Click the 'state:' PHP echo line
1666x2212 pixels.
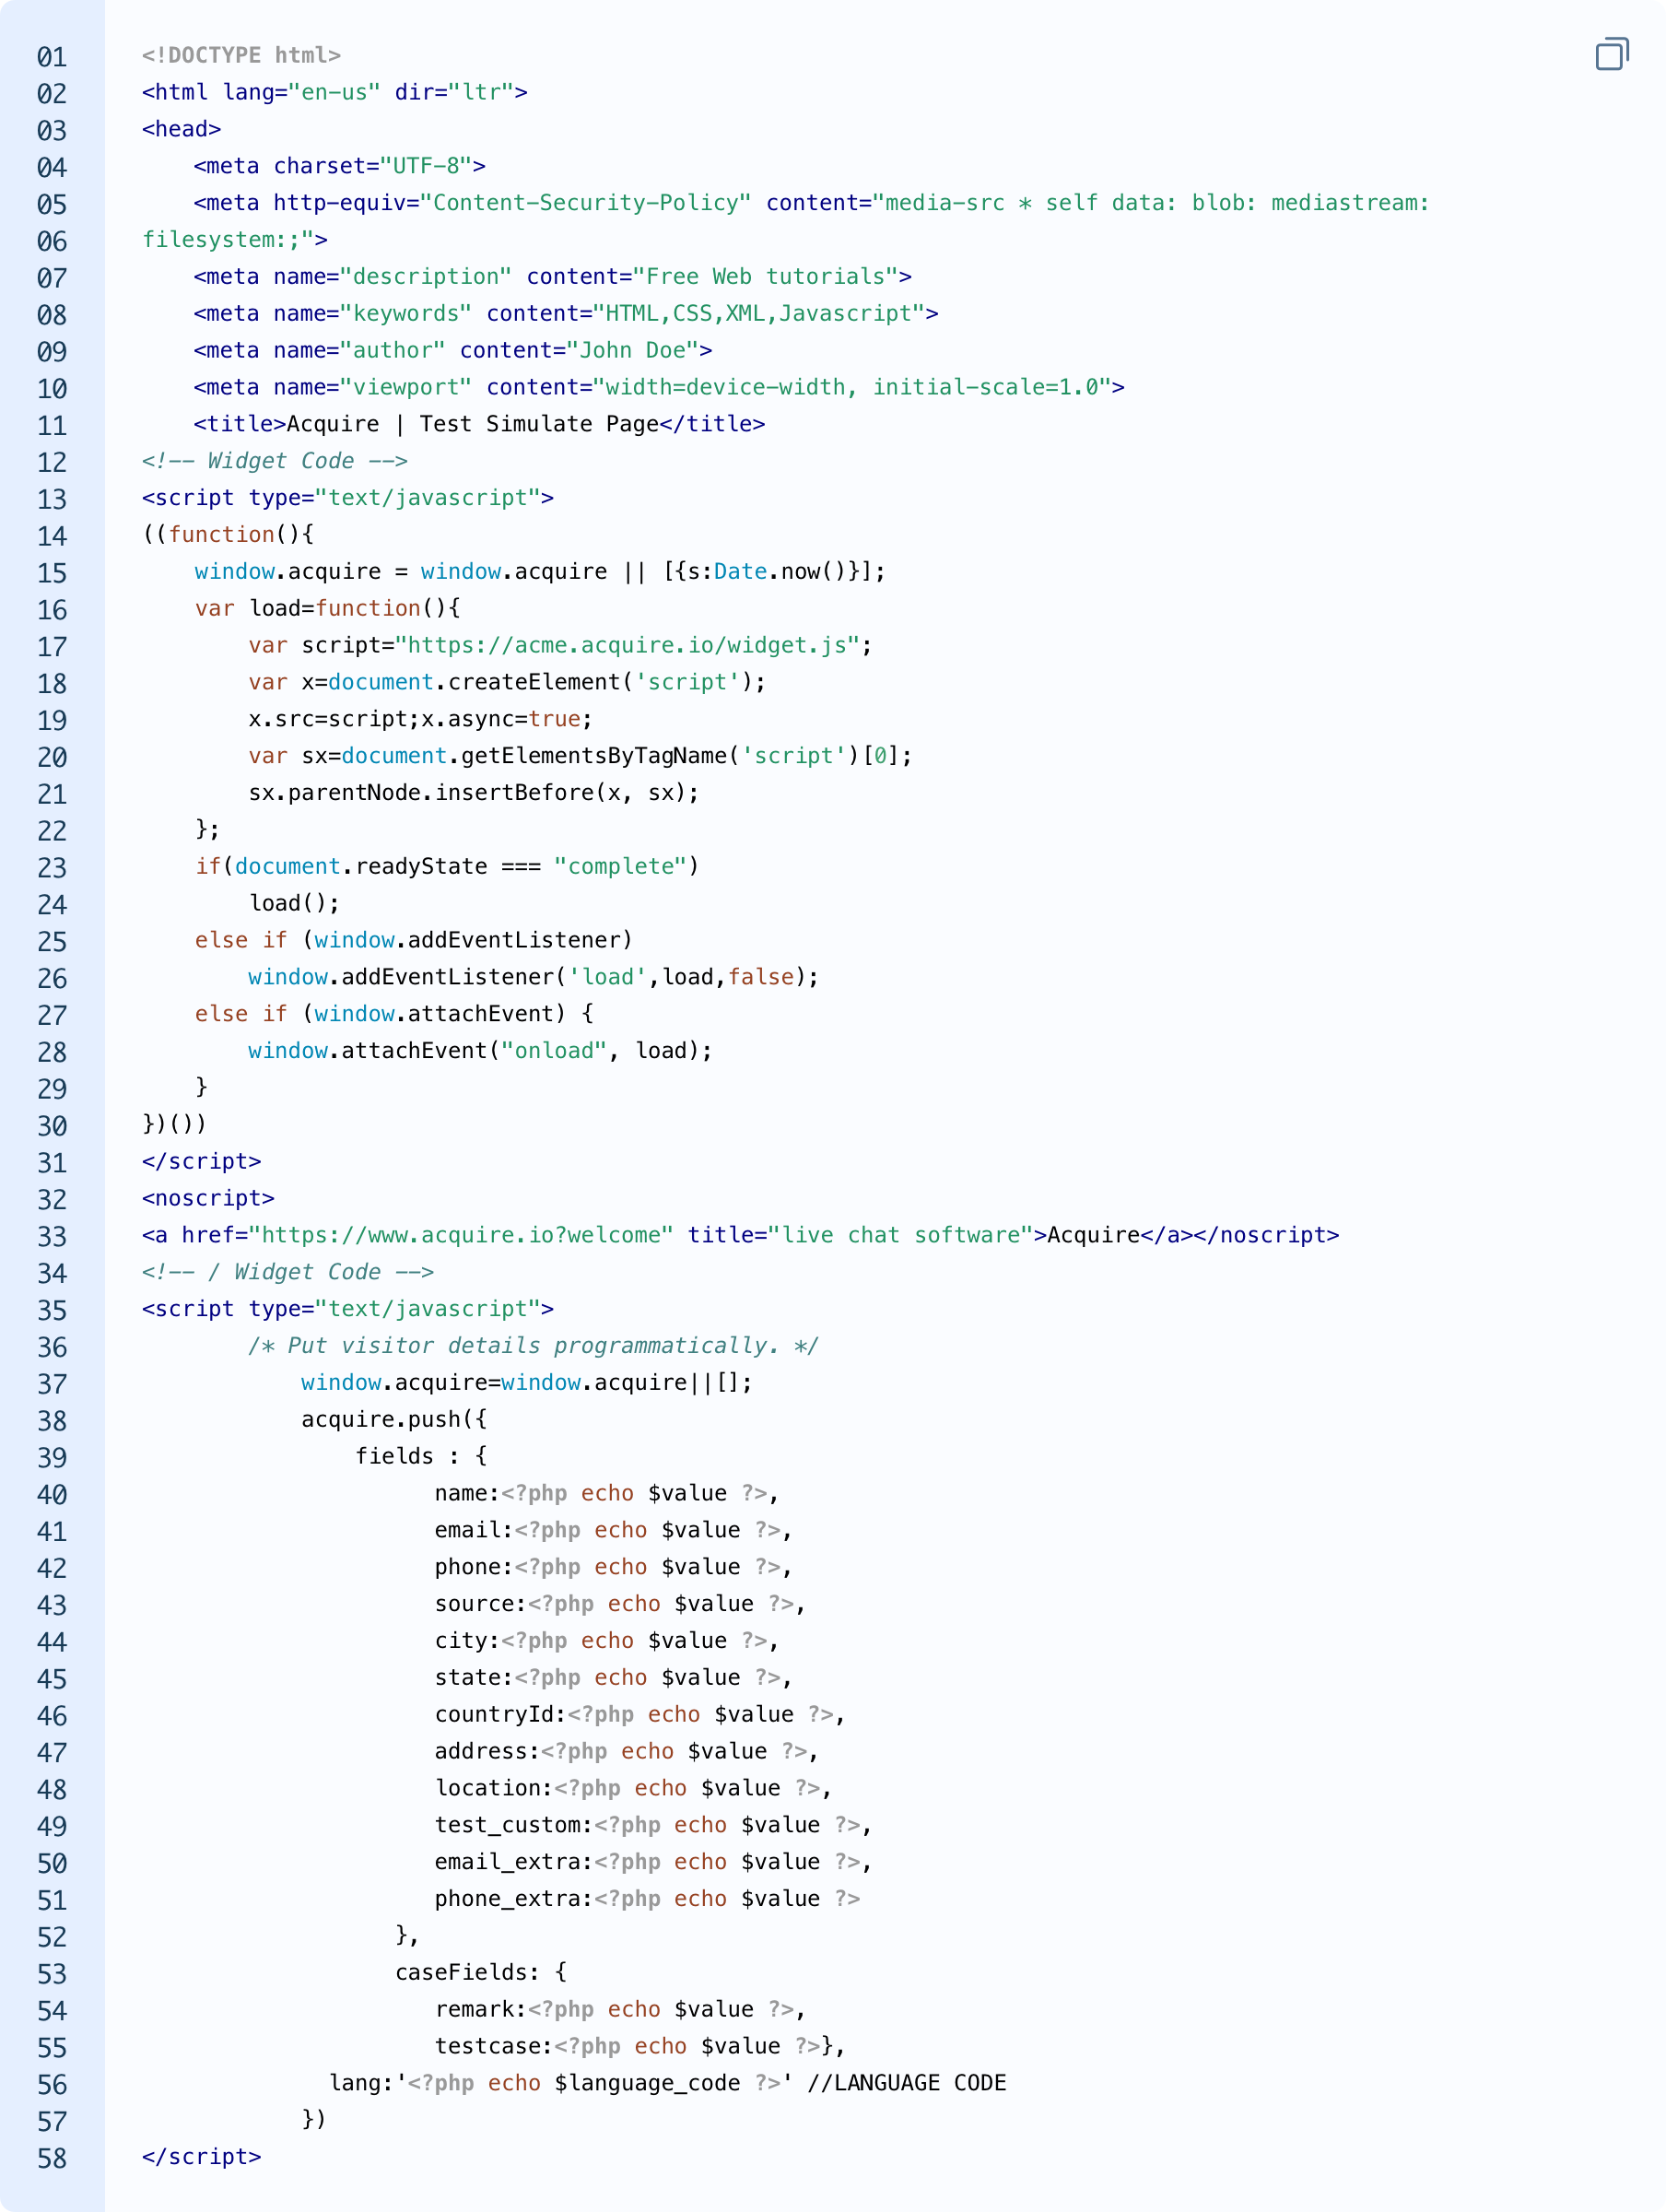[613, 1678]
